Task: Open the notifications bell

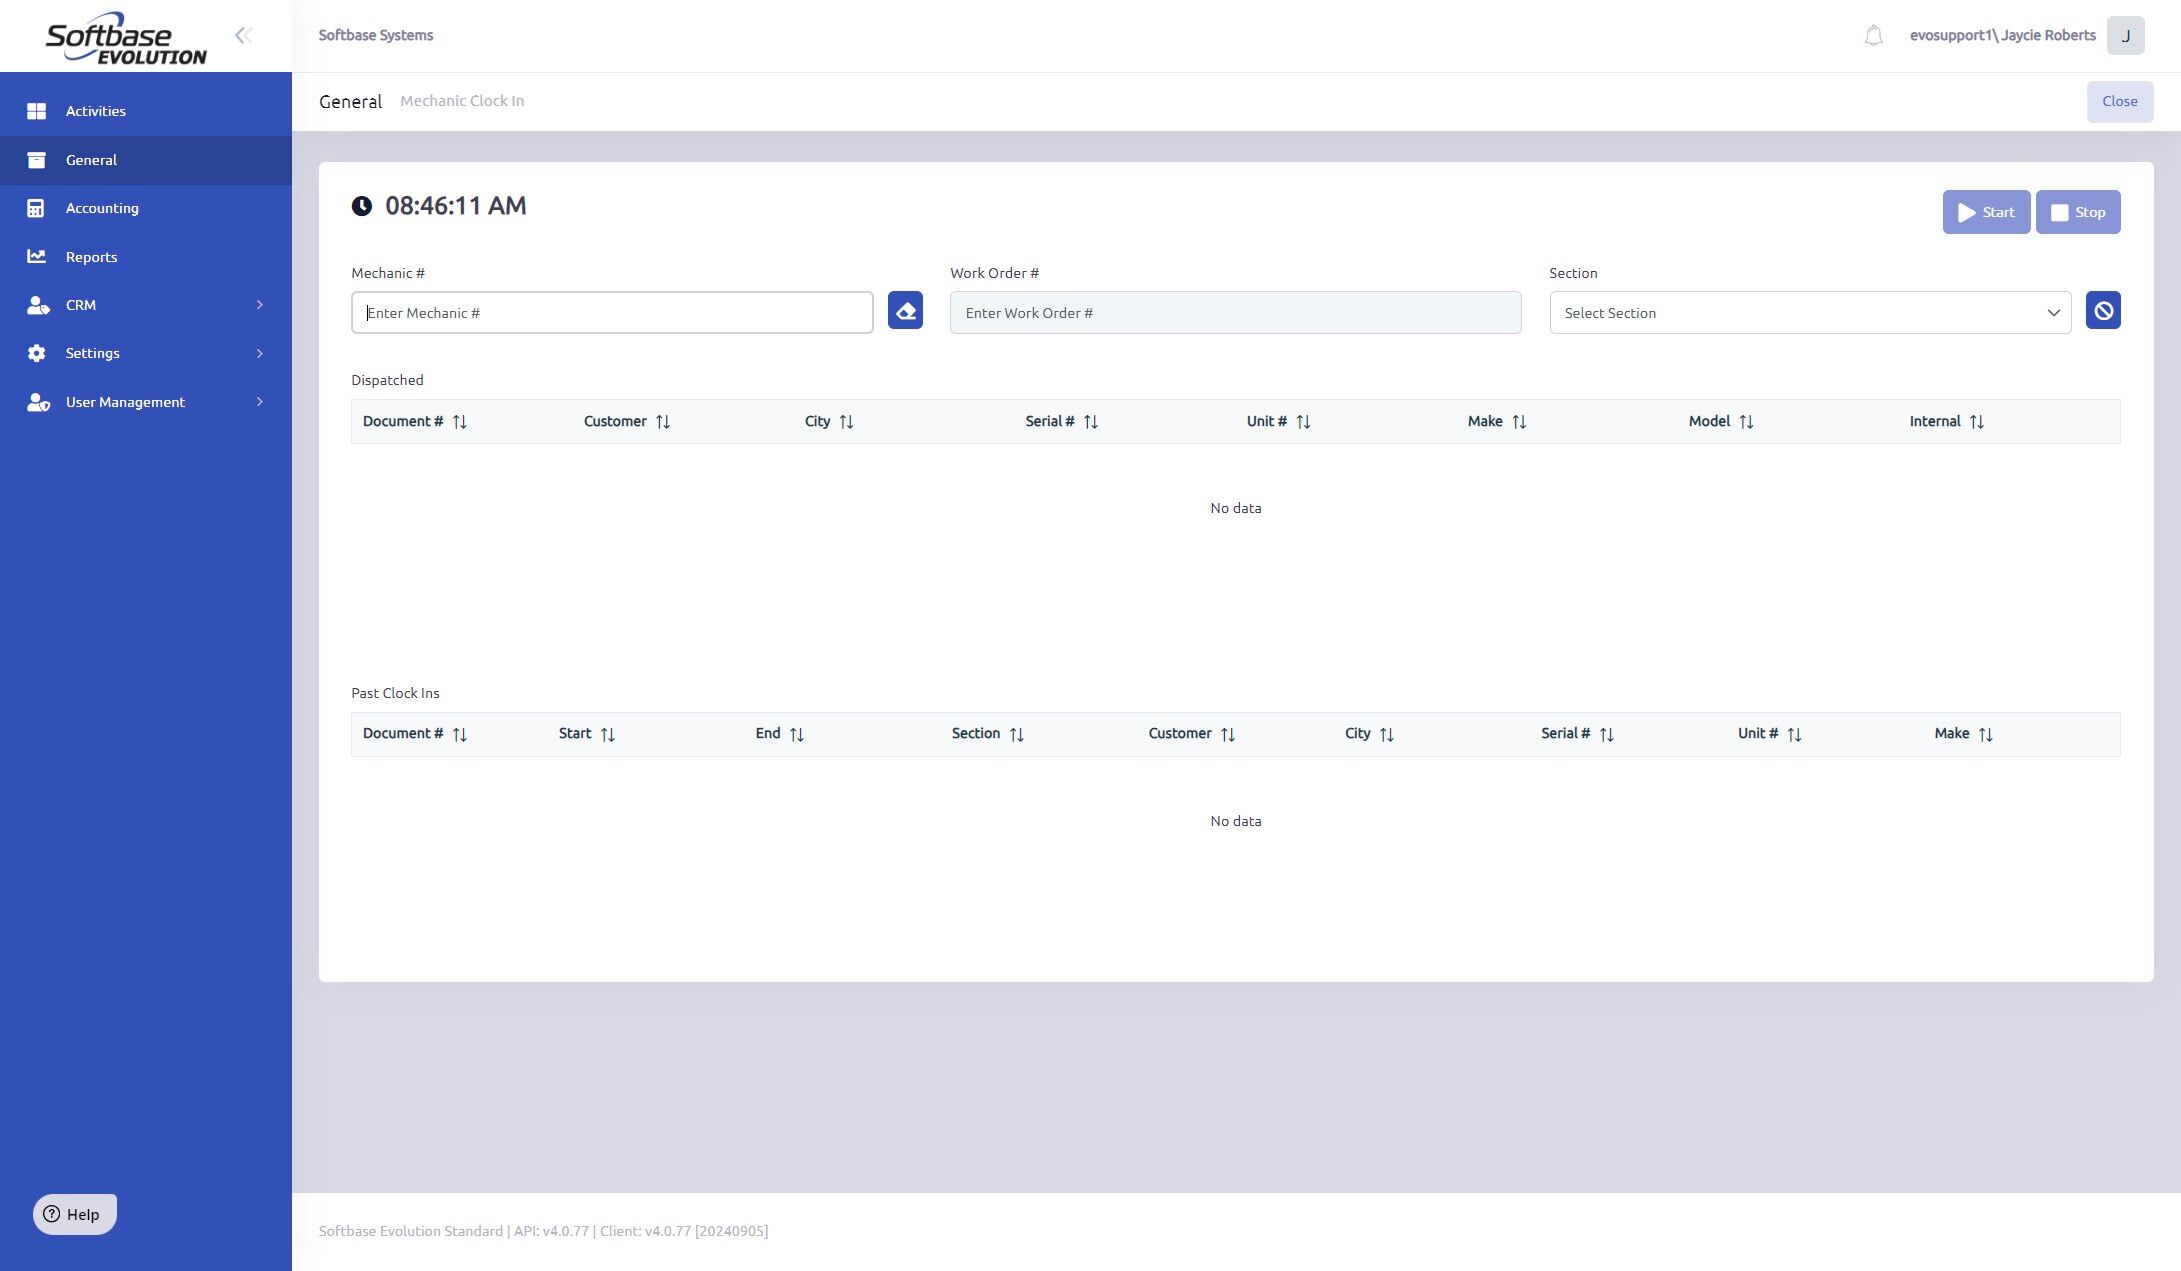Action: pos(1873,36)
